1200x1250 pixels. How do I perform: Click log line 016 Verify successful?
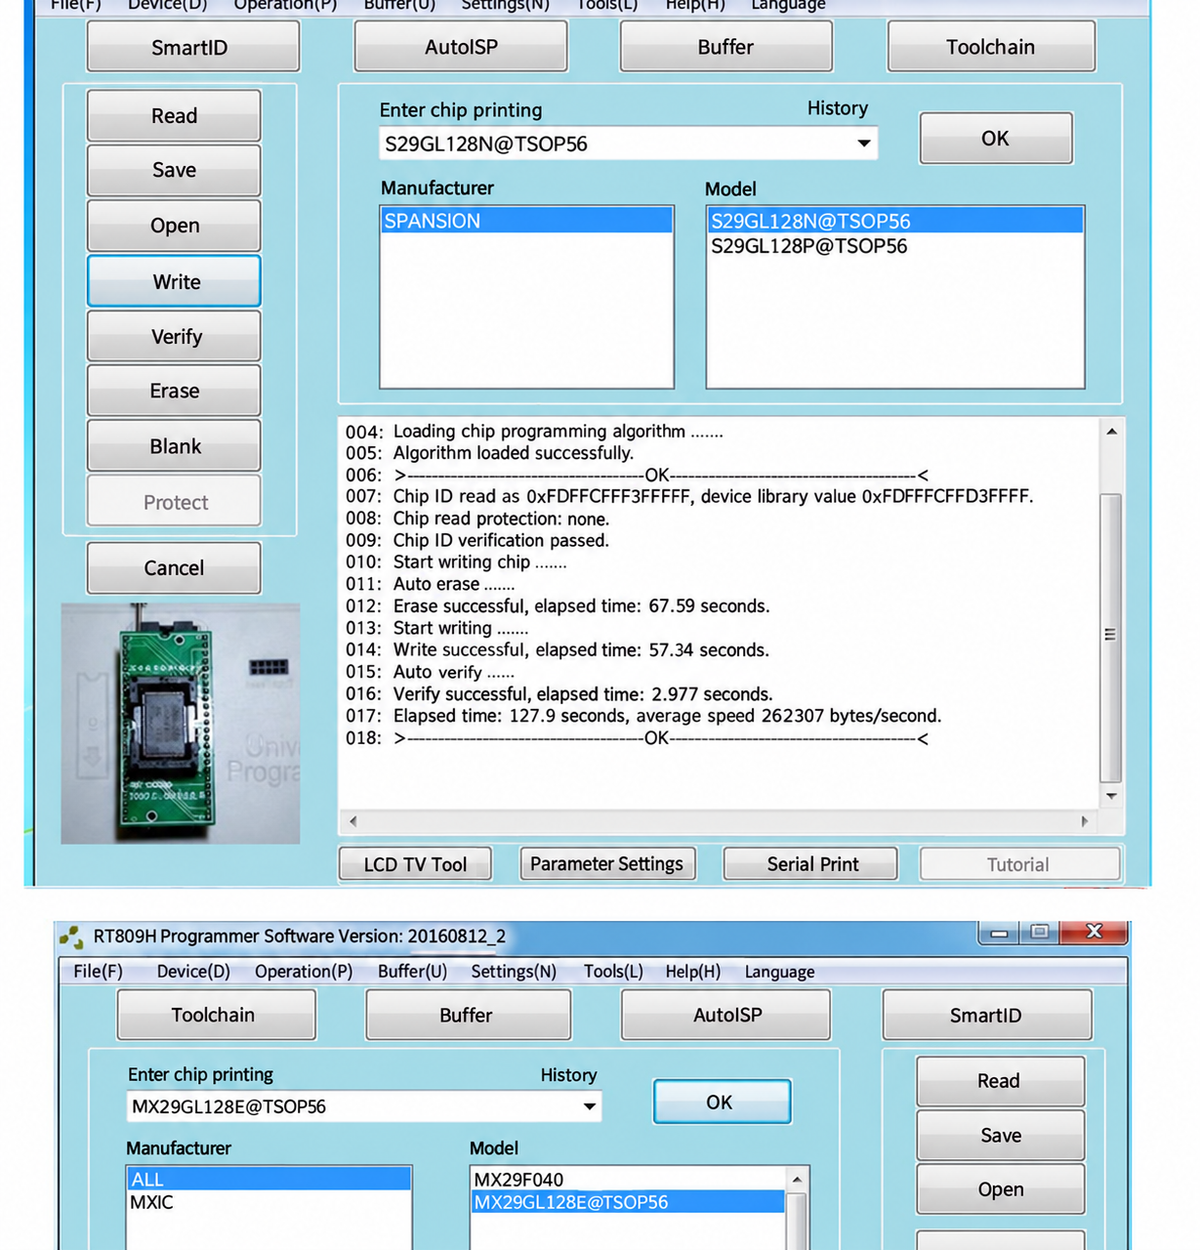coord(559,694)
